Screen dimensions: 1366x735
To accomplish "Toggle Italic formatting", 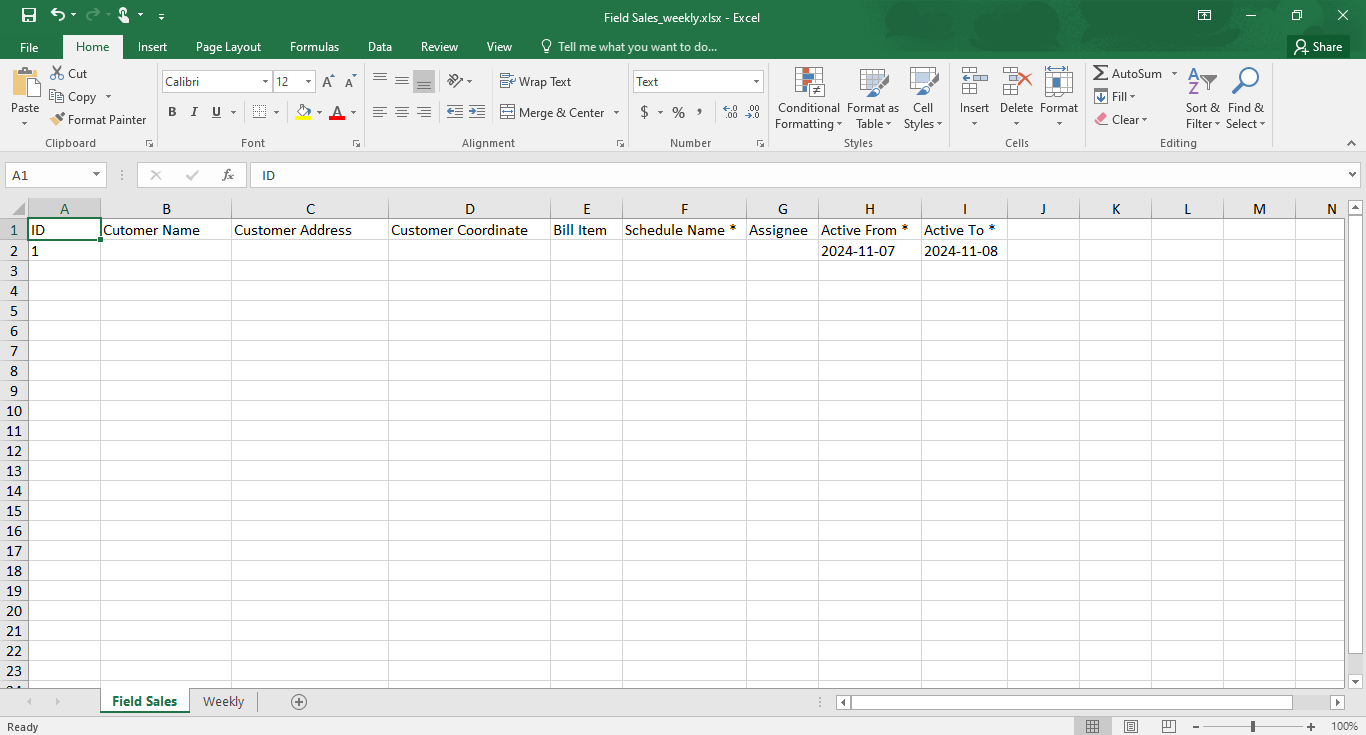I will tap(194, 113).
